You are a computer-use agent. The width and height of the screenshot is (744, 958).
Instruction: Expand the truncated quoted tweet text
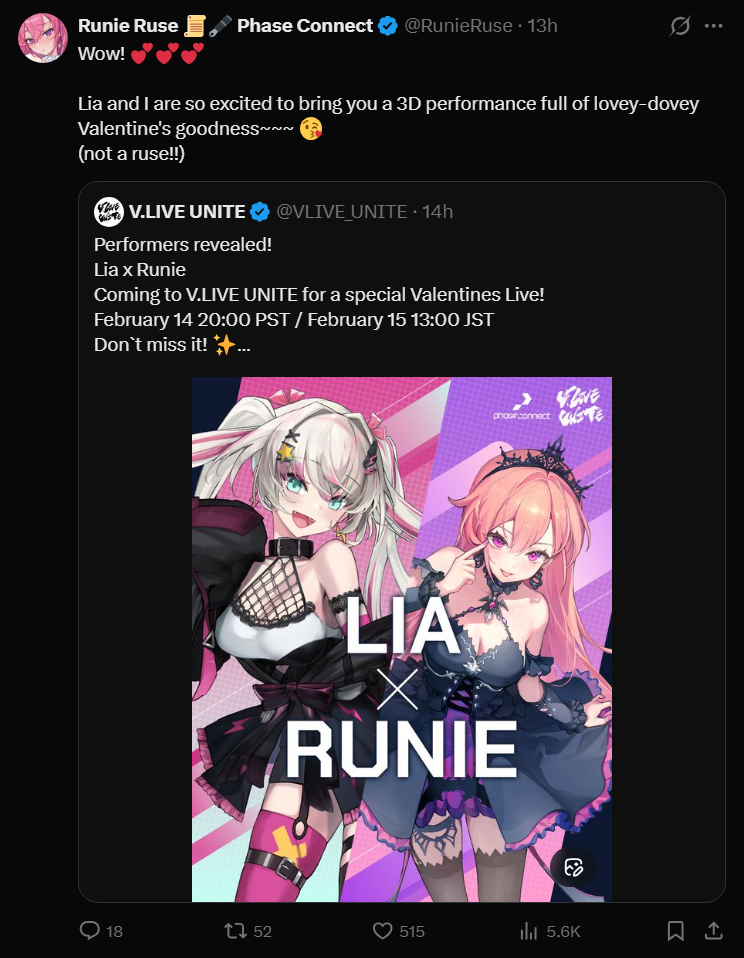pyautogui.click(x=244, y=345)
